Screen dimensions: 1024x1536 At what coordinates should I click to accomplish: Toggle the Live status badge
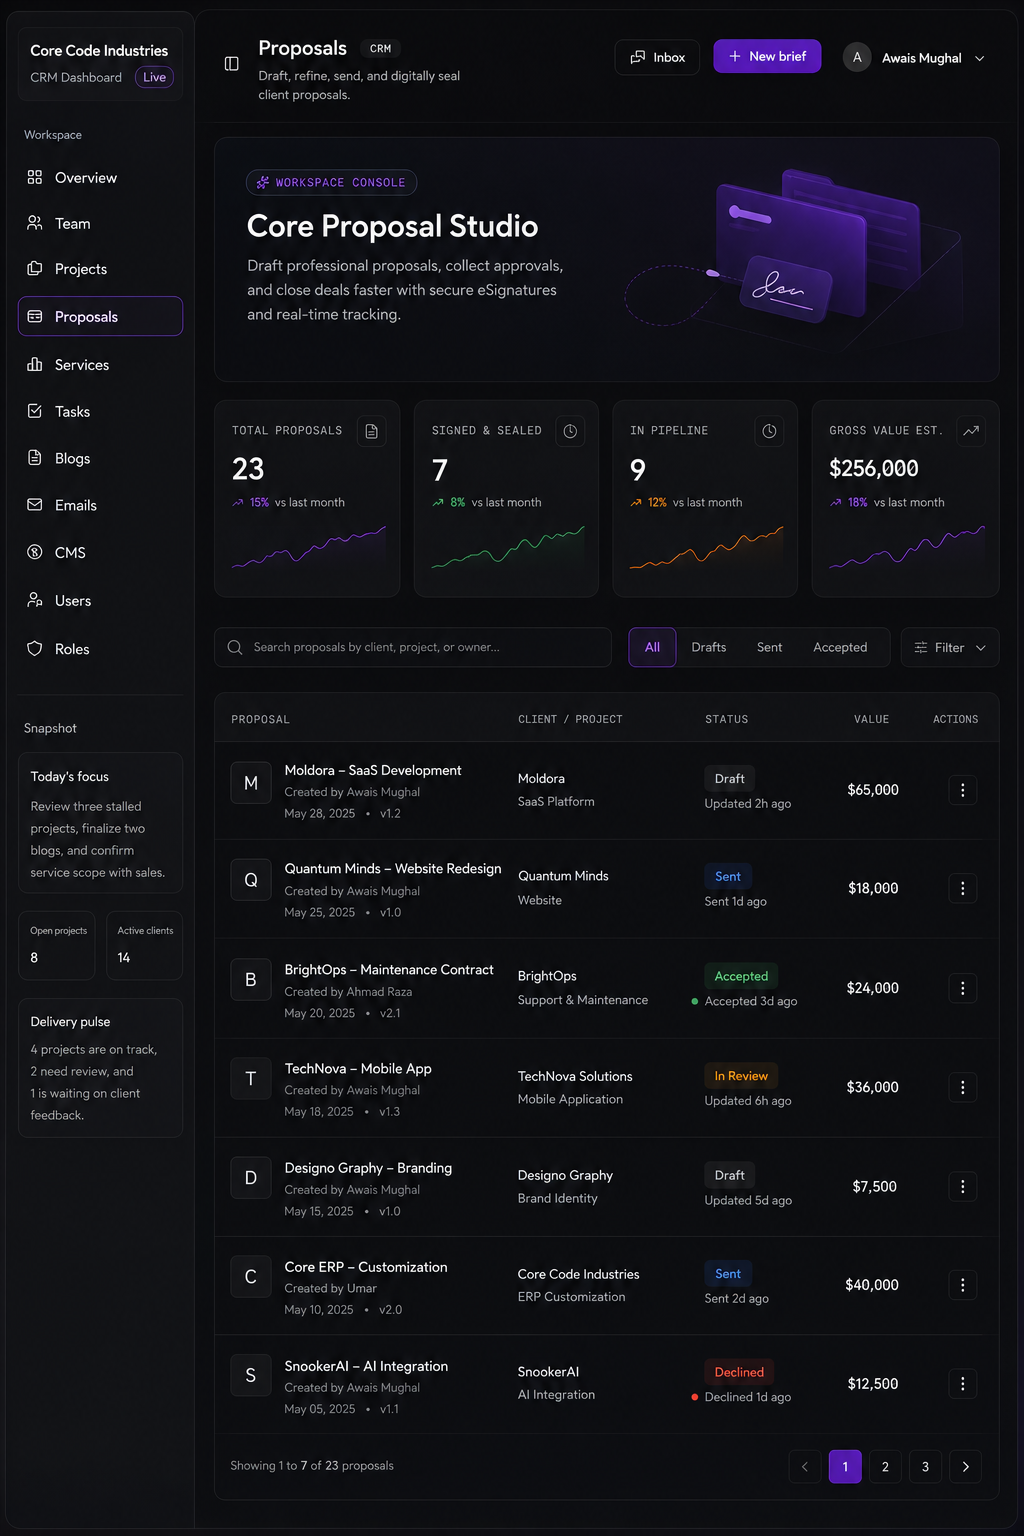coord(154,77)
